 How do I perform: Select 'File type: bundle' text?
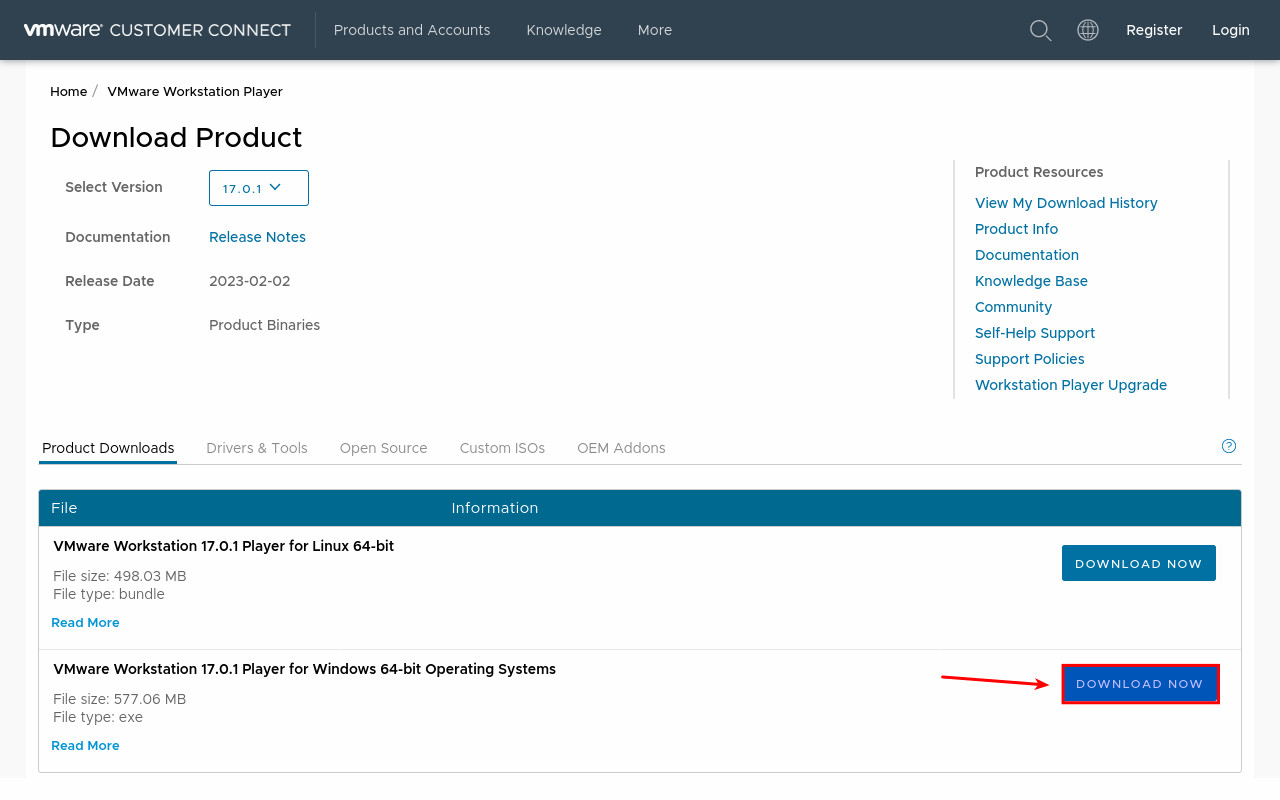(x=109, y=594)
